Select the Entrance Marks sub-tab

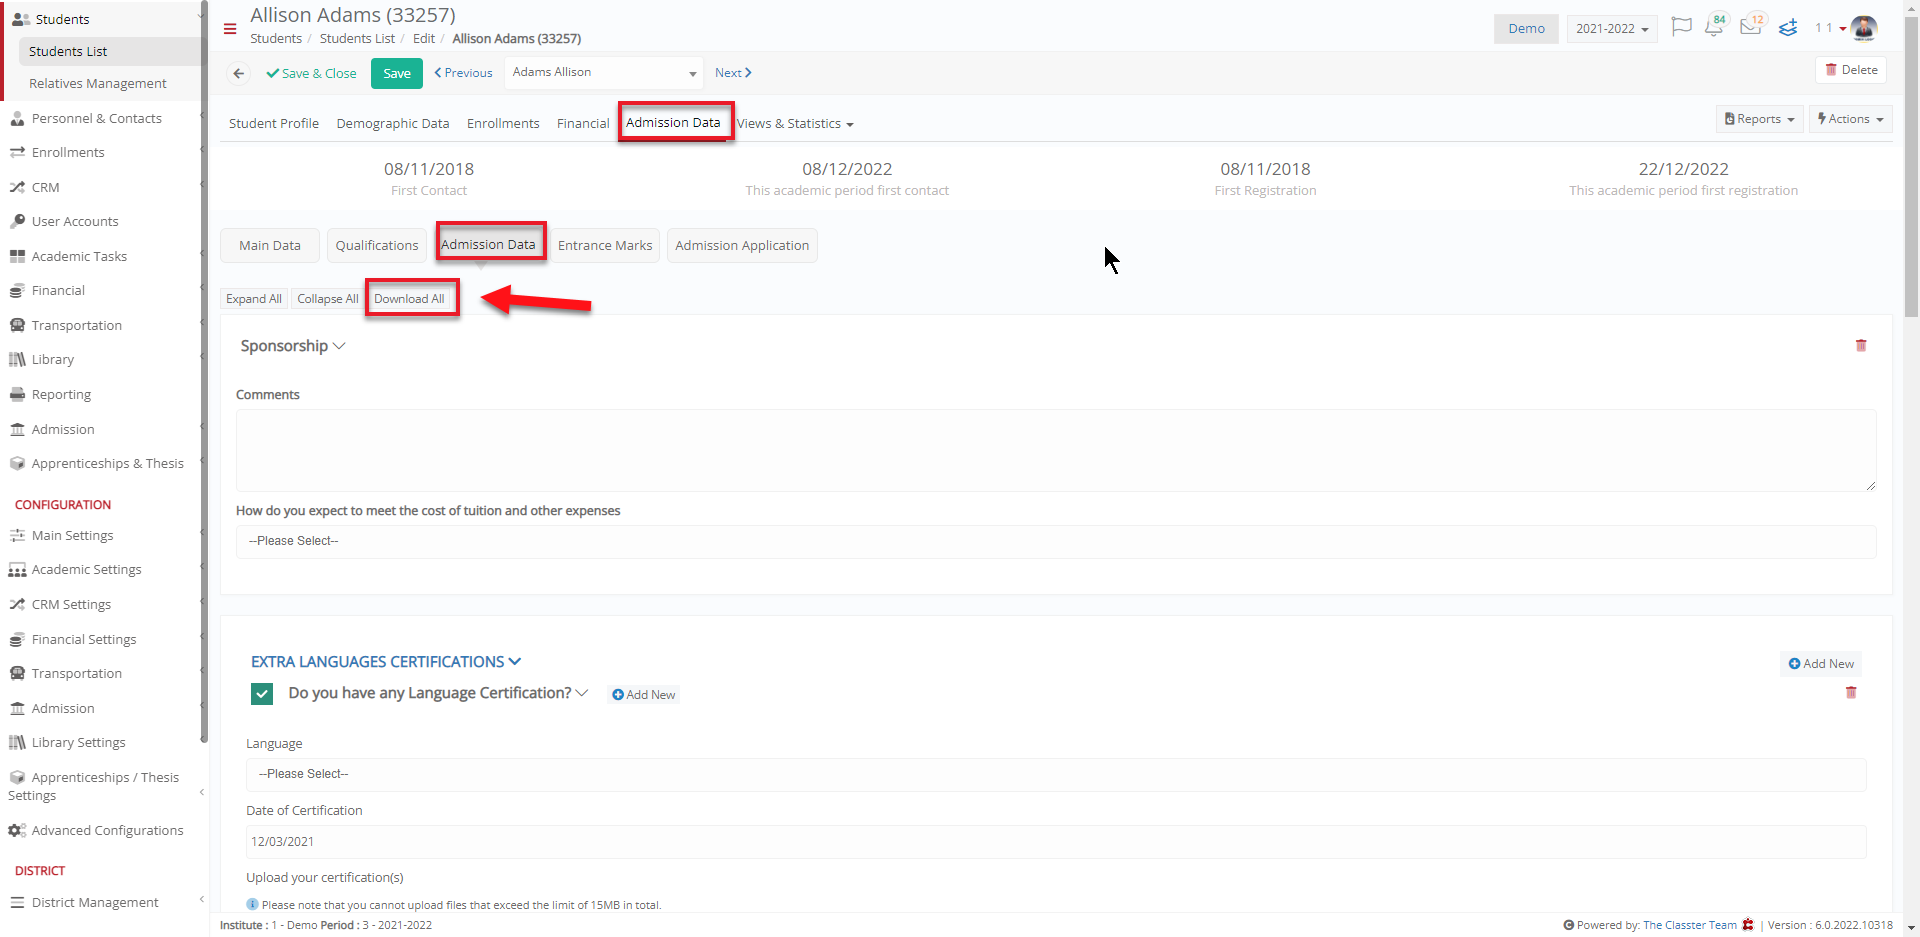605,245
